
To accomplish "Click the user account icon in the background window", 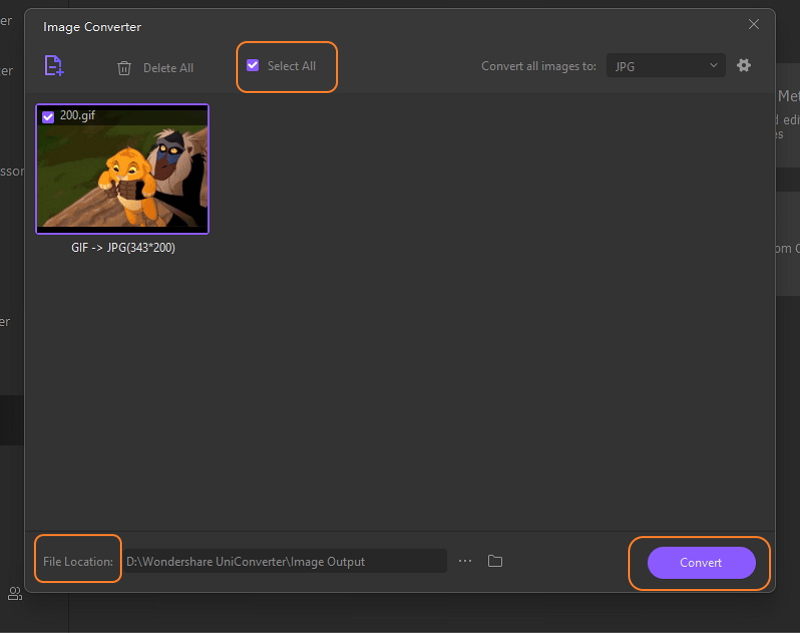I will pyautogui.click(x=14, y=594).
